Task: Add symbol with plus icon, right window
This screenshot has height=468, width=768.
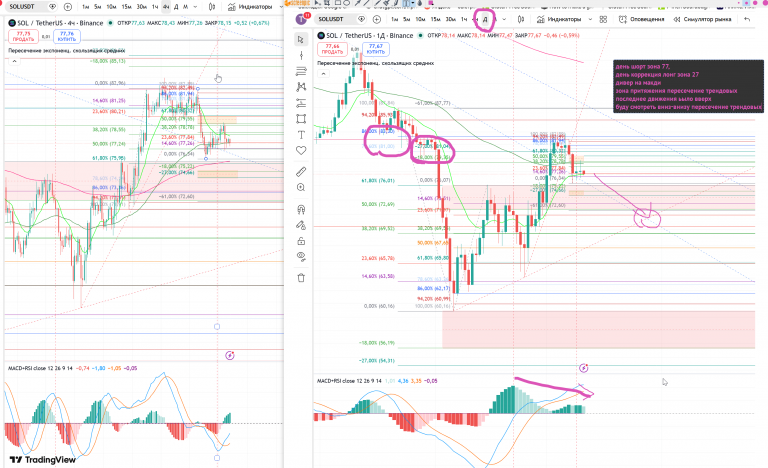Action: pos(377,19)
